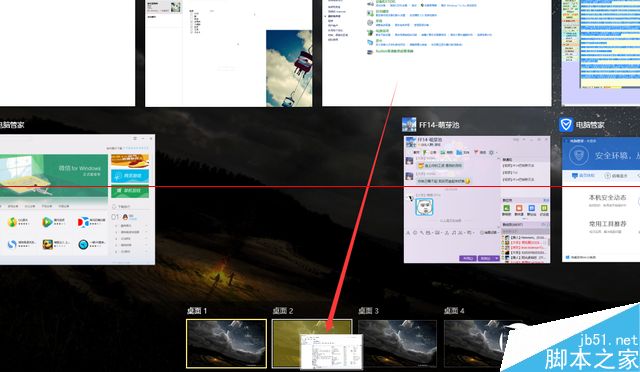This screenshot has height=372, width=640.
Task: Click the orange group app icon
Action: coord(519,208)
